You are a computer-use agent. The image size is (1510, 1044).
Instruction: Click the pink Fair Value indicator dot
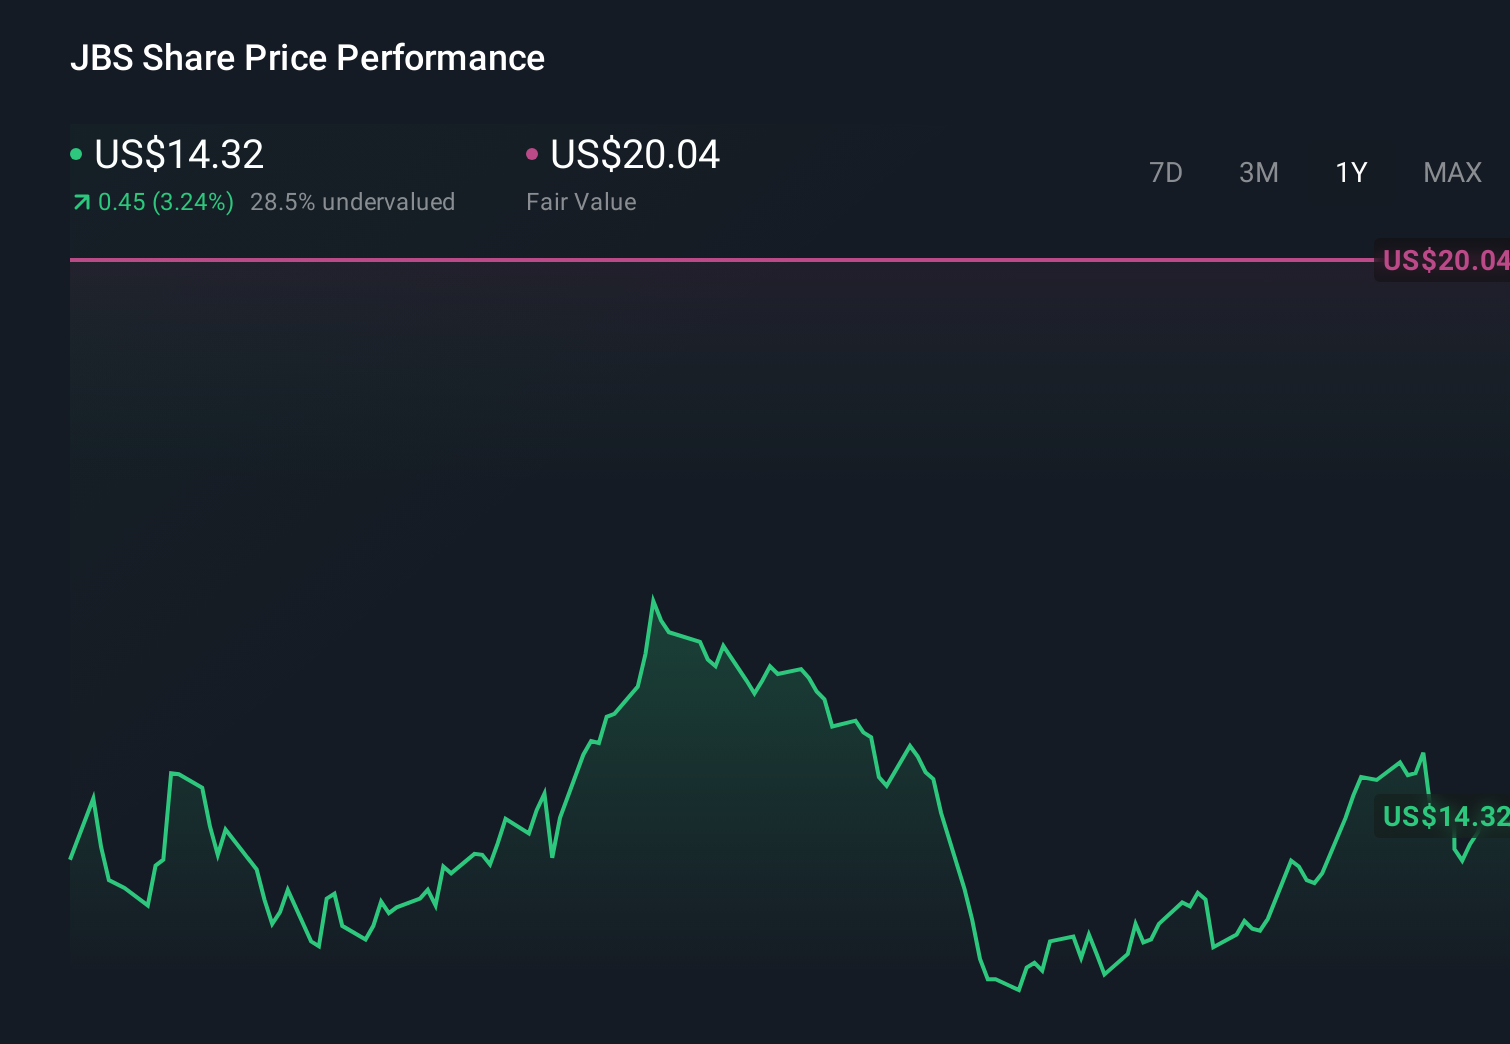pyautogui.click(x=533, y=153)
